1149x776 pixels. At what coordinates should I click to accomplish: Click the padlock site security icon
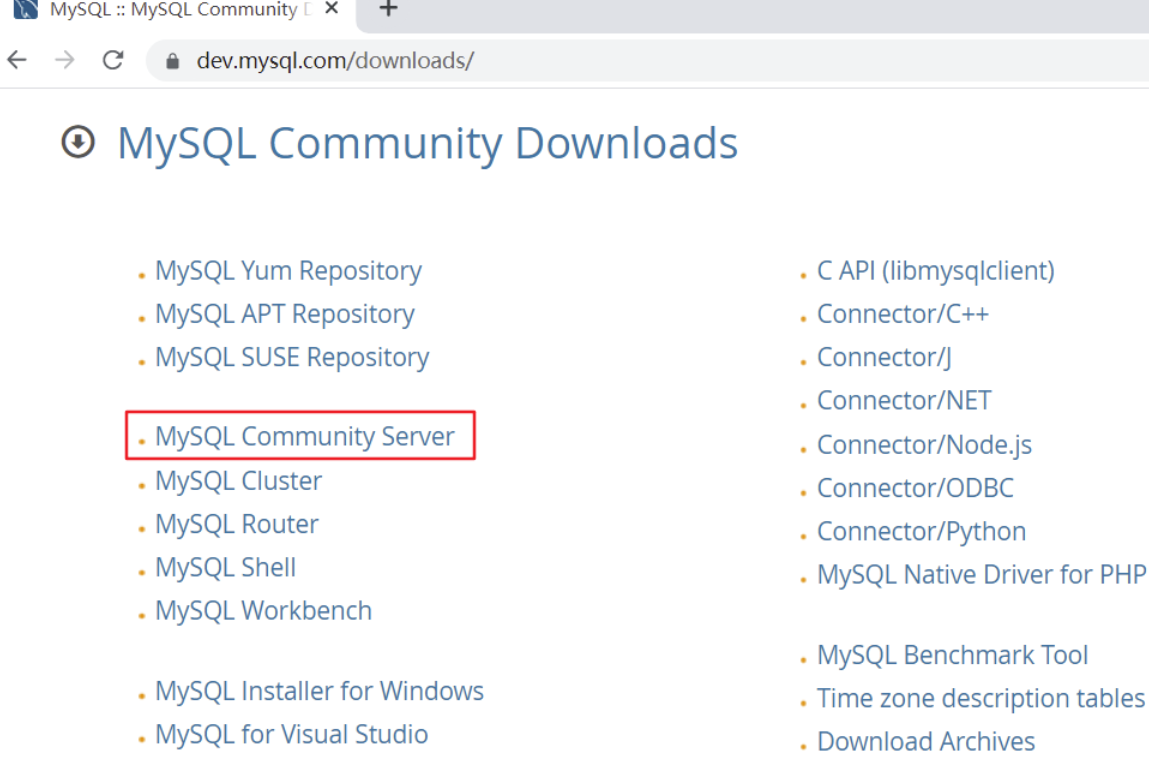click(x=172, y=61)
